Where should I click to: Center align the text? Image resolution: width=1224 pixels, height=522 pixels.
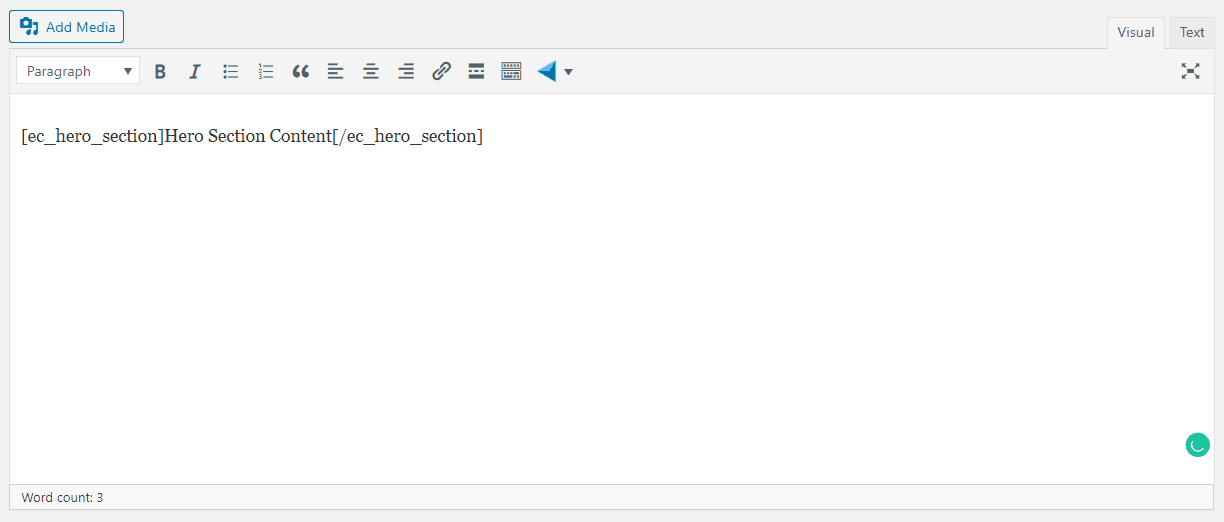click(370, 71)
